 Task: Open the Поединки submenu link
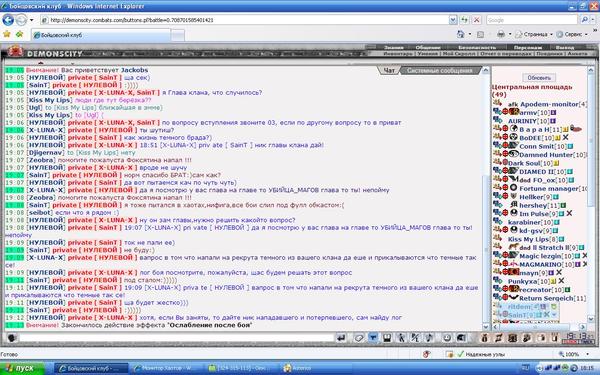tap(549, 54)
